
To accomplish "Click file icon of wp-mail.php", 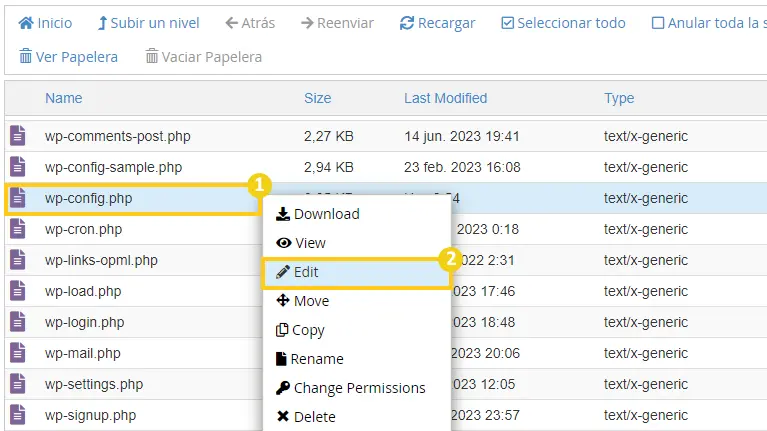I will click(18, 353).
